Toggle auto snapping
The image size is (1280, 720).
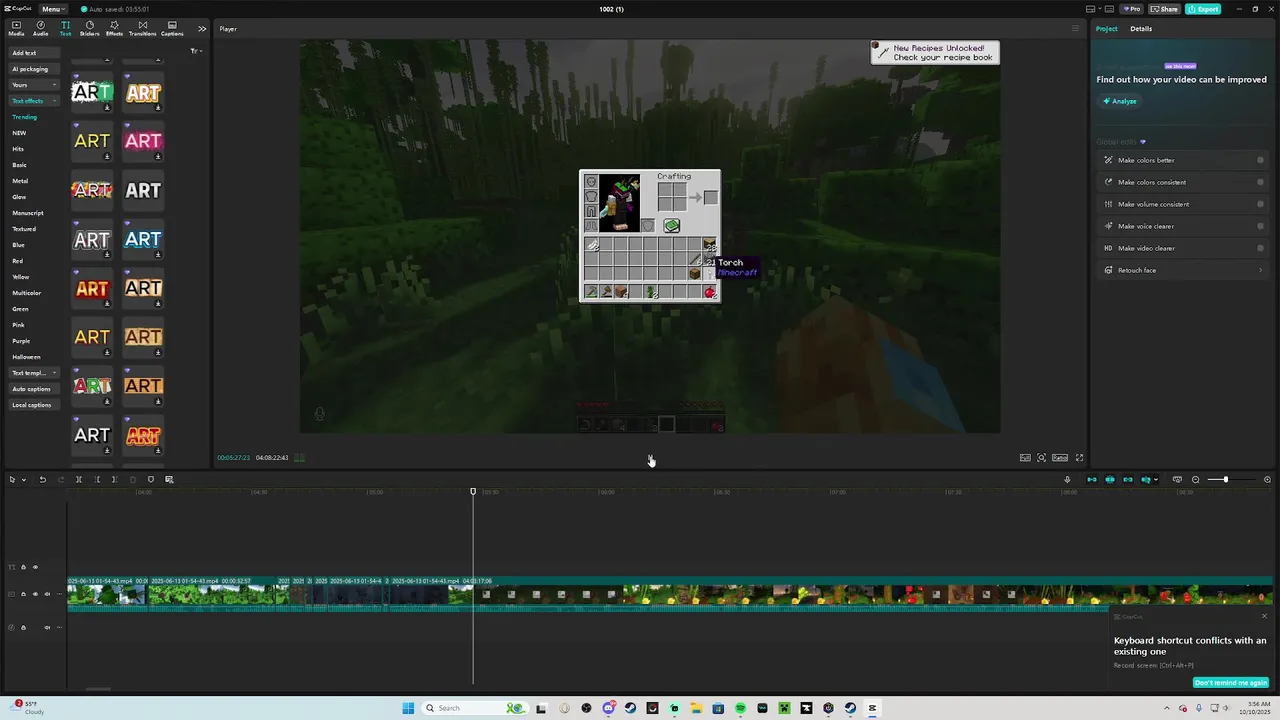(1110, 480)
